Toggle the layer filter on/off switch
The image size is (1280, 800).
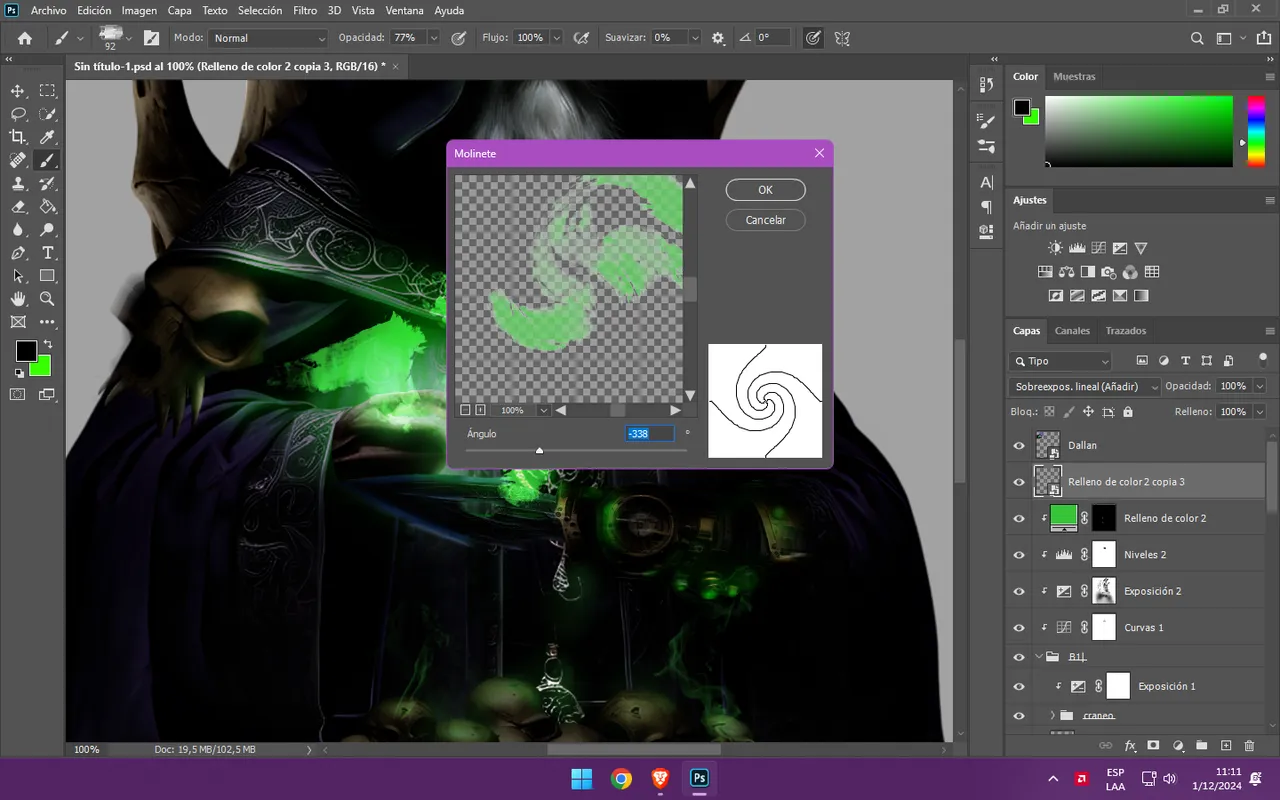click(x=1262, y=359)
